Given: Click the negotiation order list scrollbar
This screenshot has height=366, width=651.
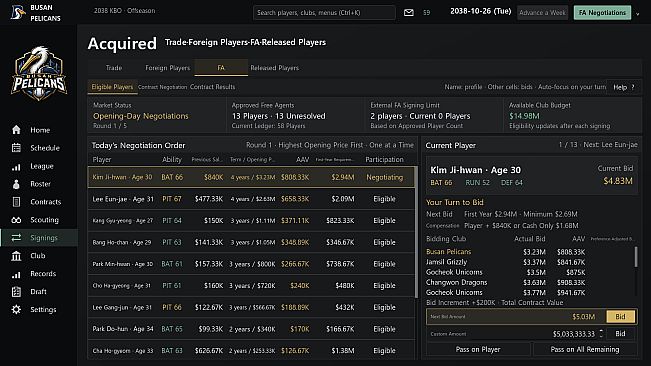Looking at the screenshot, I should coord(416,232).
